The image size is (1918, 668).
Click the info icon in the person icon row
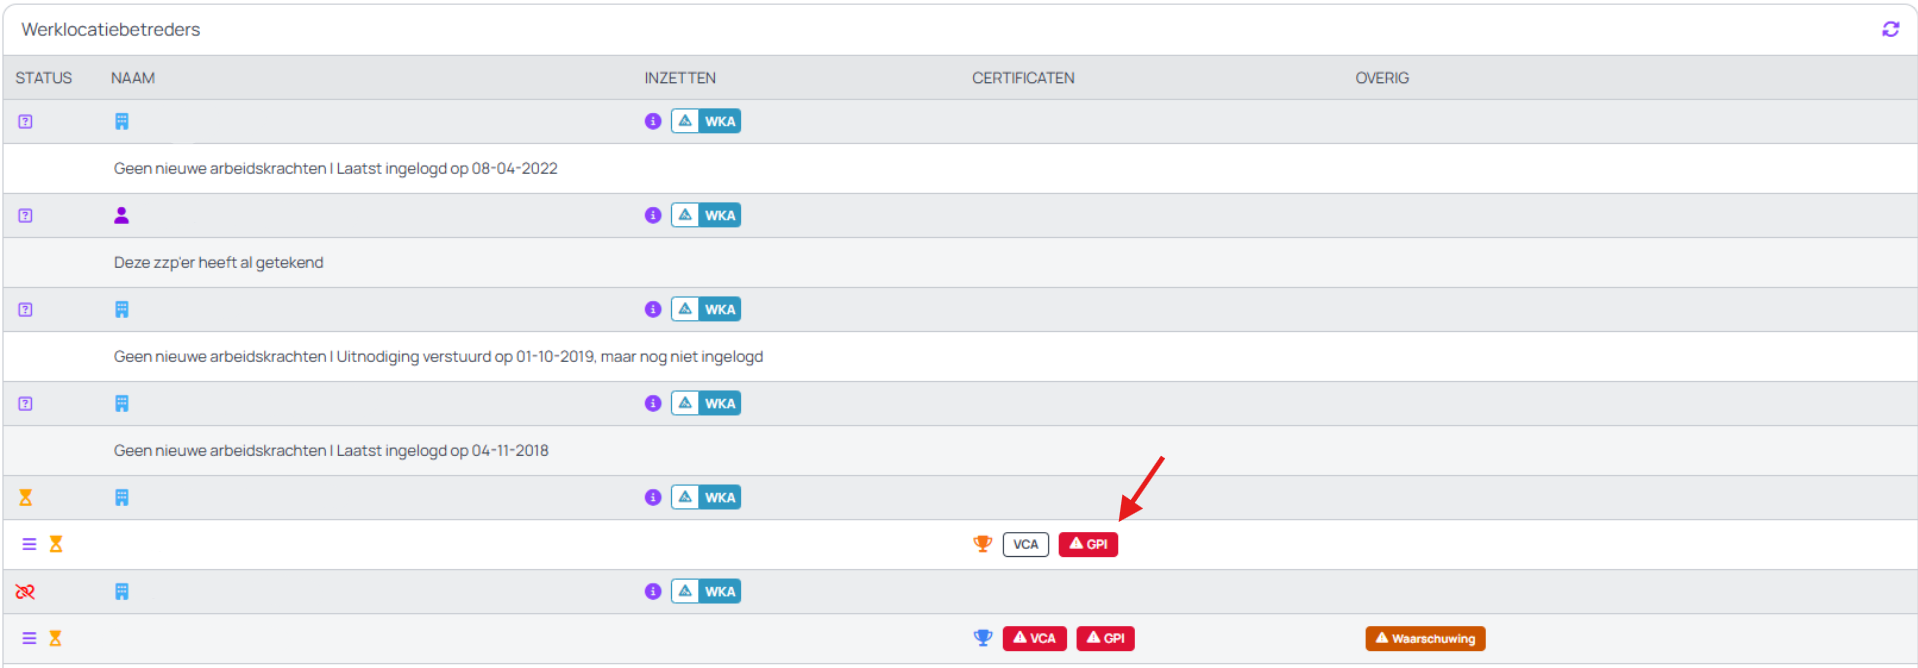[x=653, y=215]
